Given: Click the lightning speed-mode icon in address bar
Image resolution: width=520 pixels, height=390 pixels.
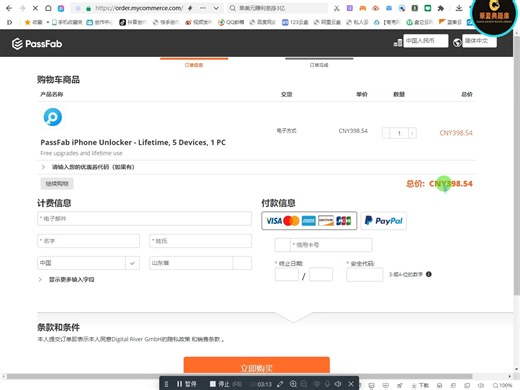Looking at the screenshot, I should coord(190,8).
